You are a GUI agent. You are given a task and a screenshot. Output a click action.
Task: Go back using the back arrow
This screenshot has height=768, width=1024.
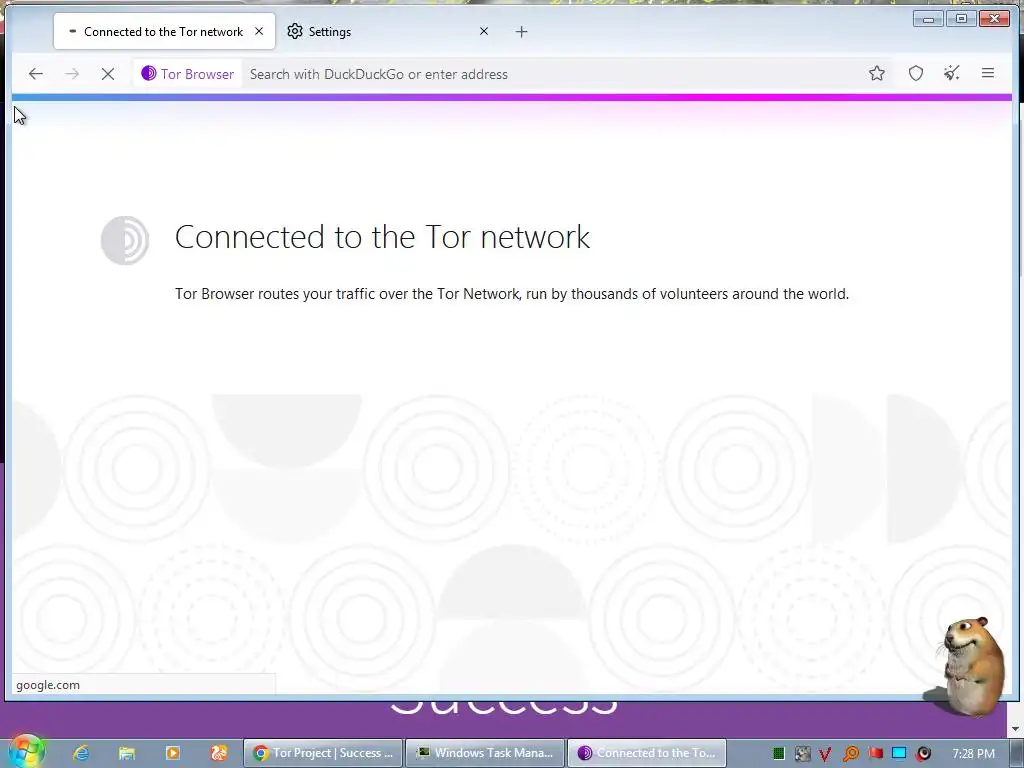pyautogui.click(x=36, y=74)
